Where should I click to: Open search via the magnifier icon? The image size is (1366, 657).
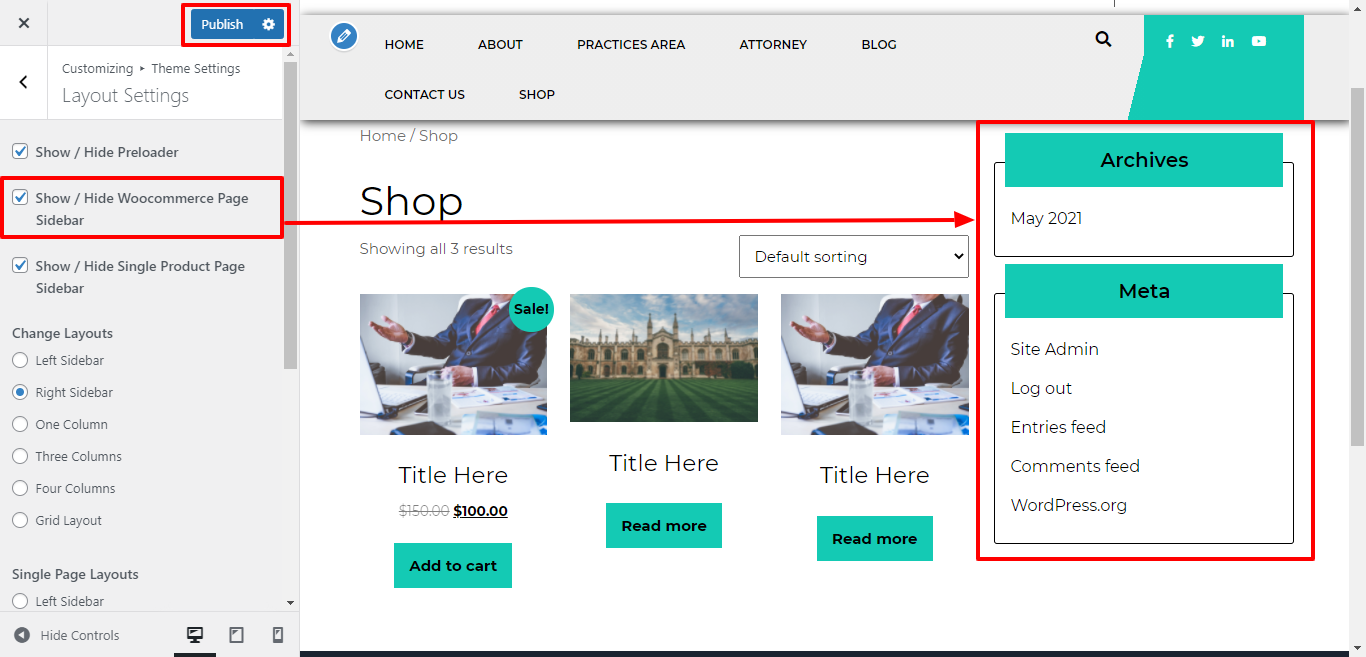(1103, 40)
